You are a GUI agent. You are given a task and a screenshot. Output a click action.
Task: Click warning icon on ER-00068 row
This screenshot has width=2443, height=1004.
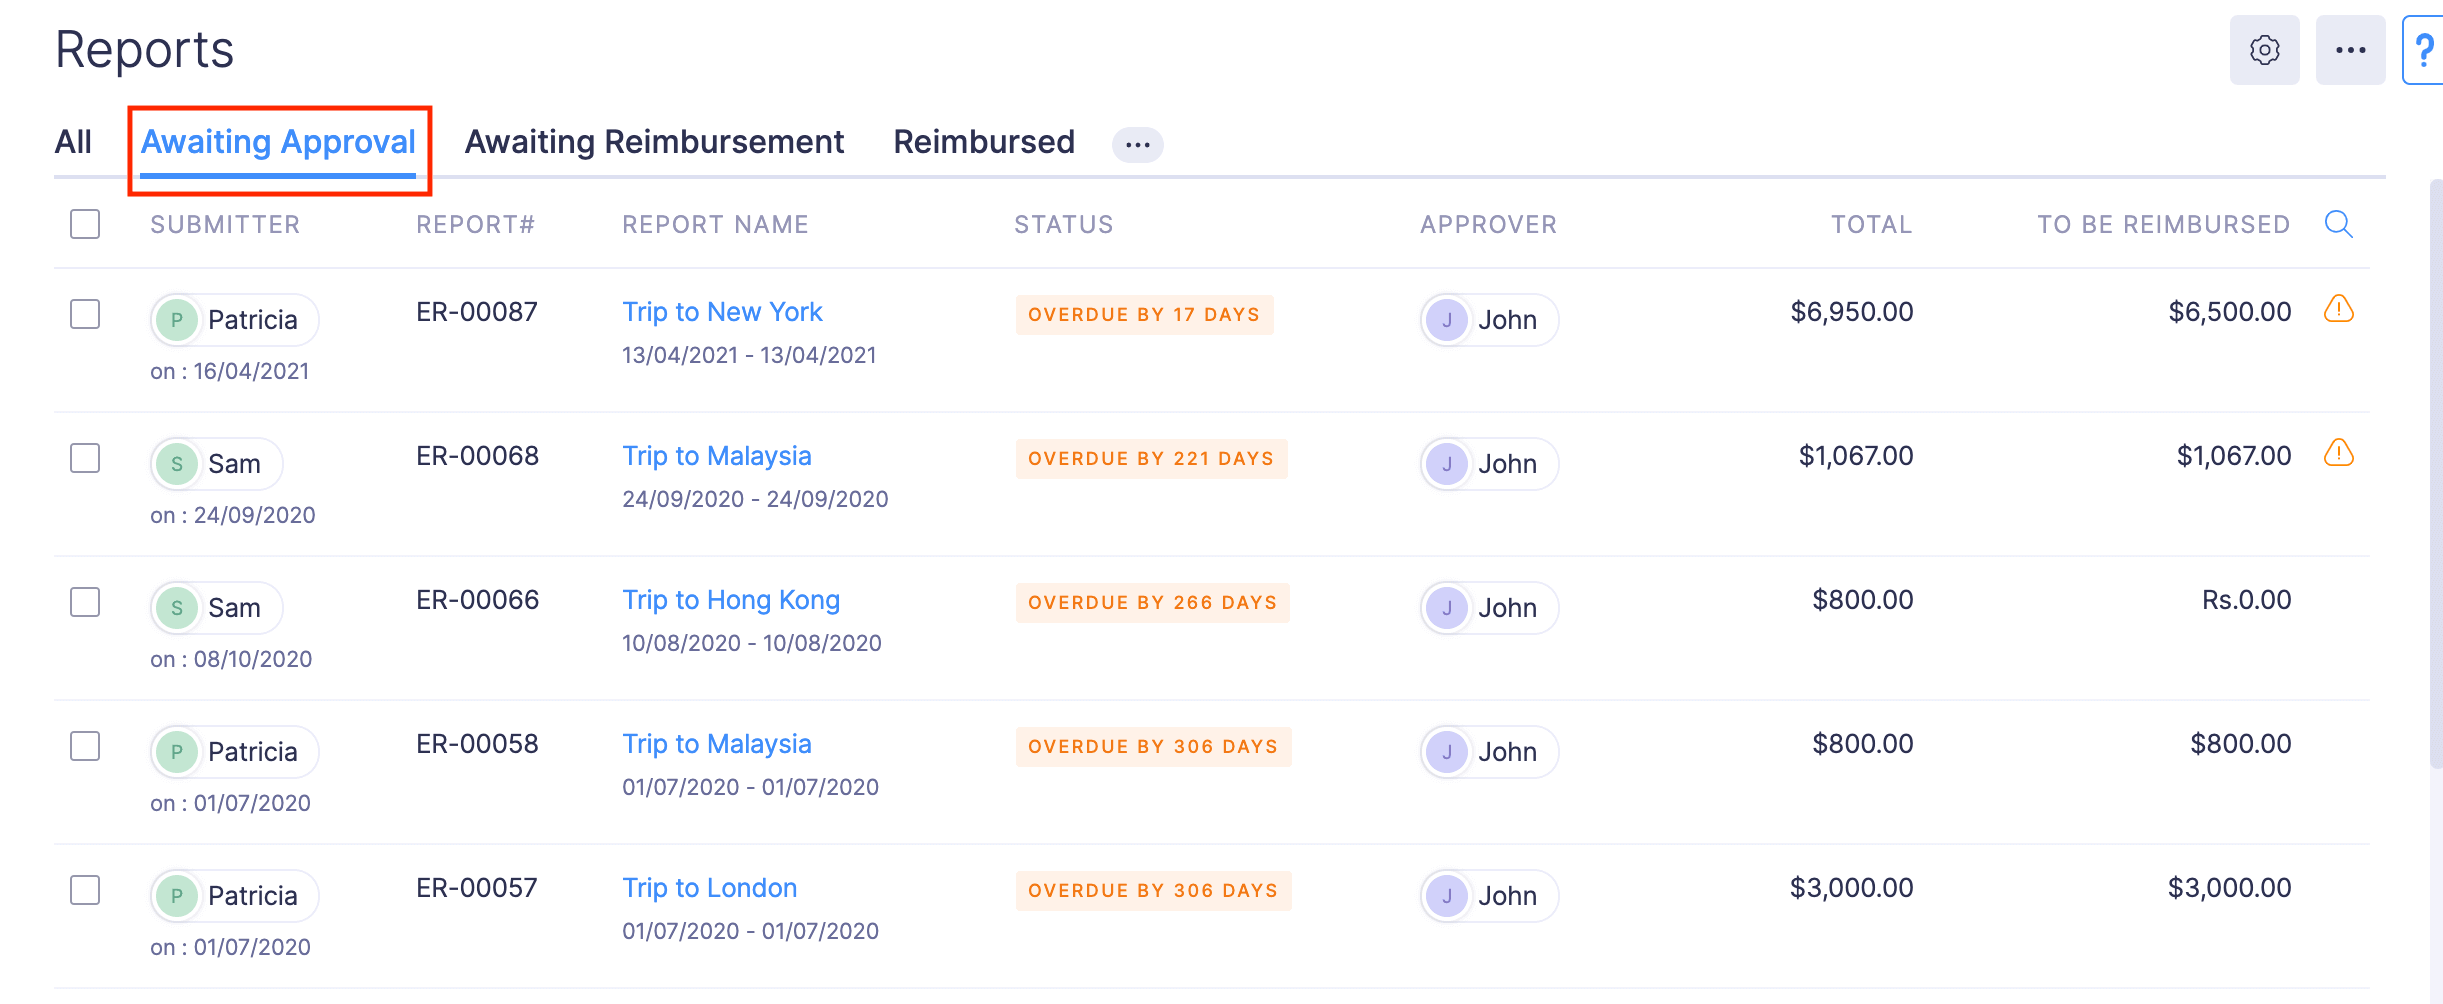pyautogui.click(x=2338, y=454)
